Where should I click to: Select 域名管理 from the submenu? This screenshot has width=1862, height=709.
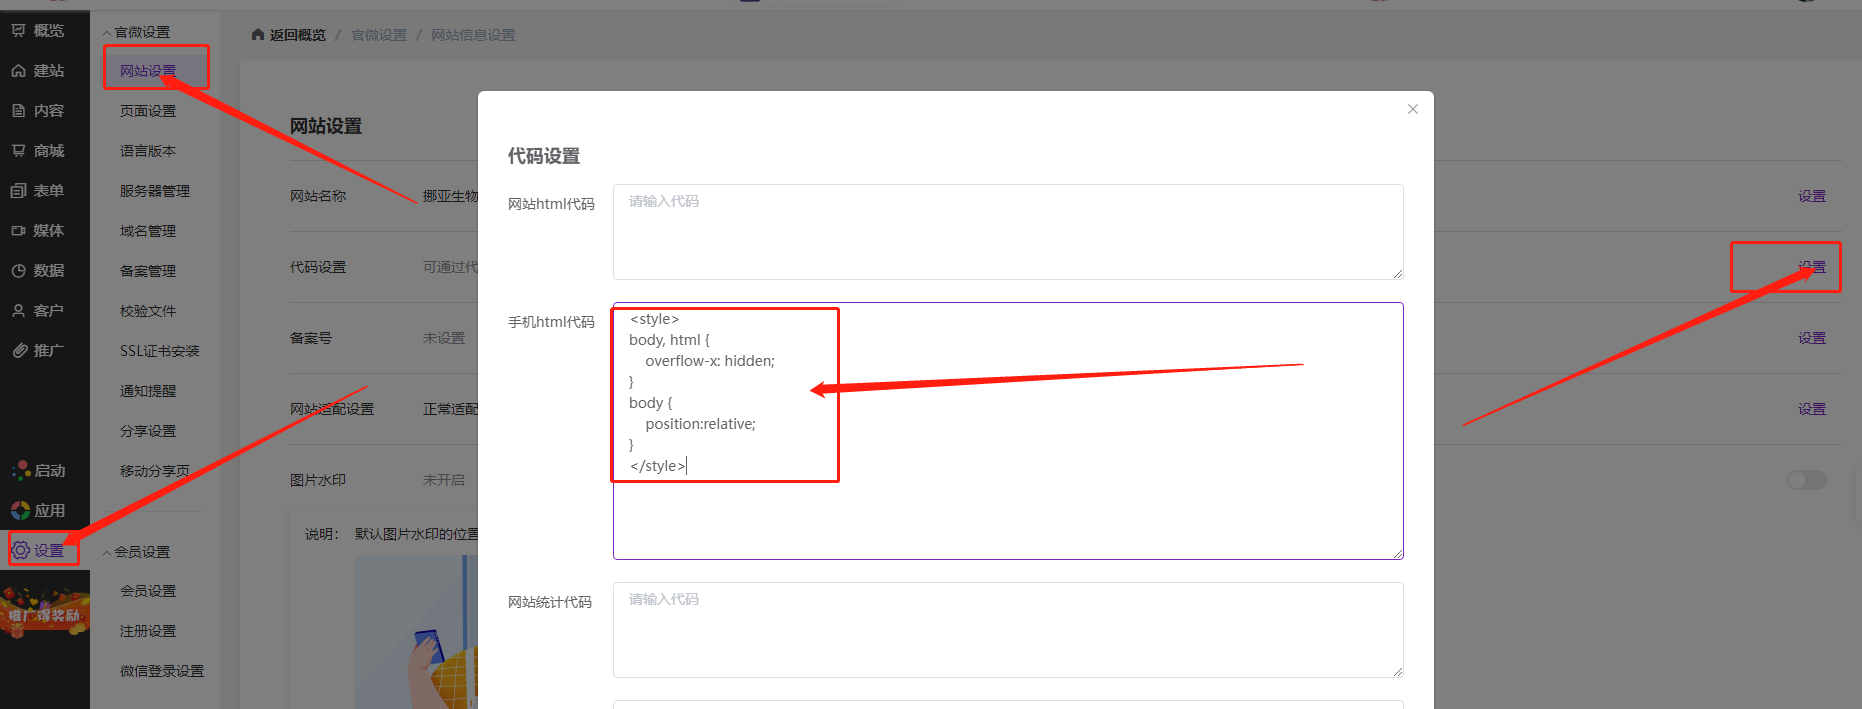pos(148,231)
